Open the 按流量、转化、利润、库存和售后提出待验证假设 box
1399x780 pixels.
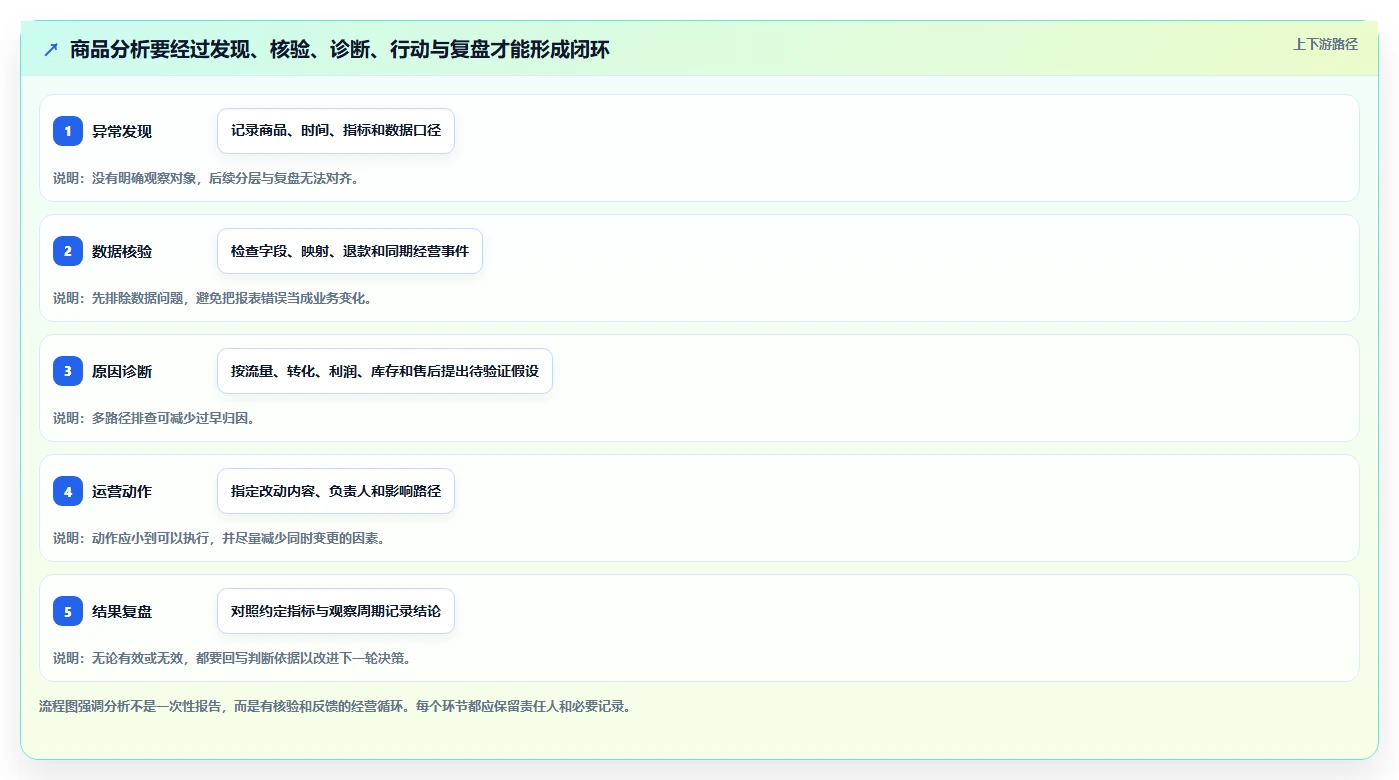[x=385, y=371]
